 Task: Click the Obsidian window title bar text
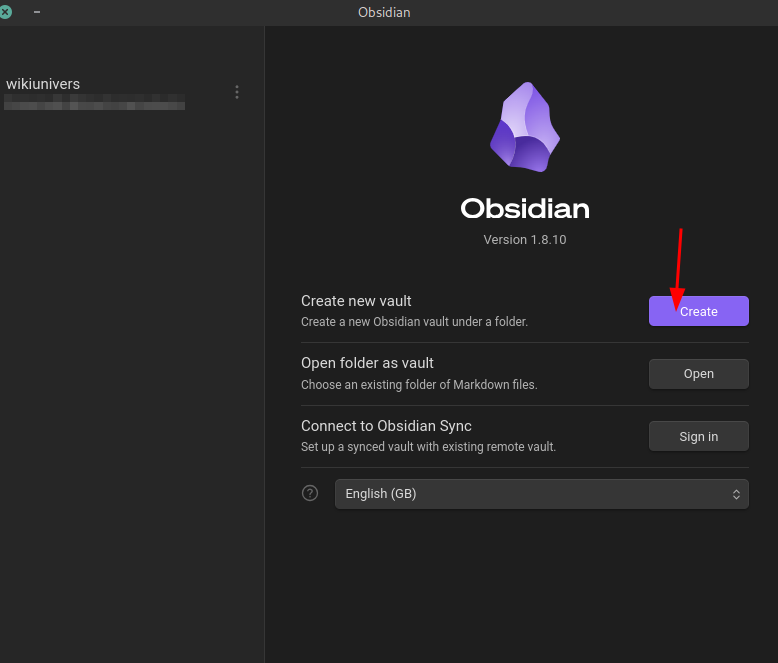pos(384,12)
